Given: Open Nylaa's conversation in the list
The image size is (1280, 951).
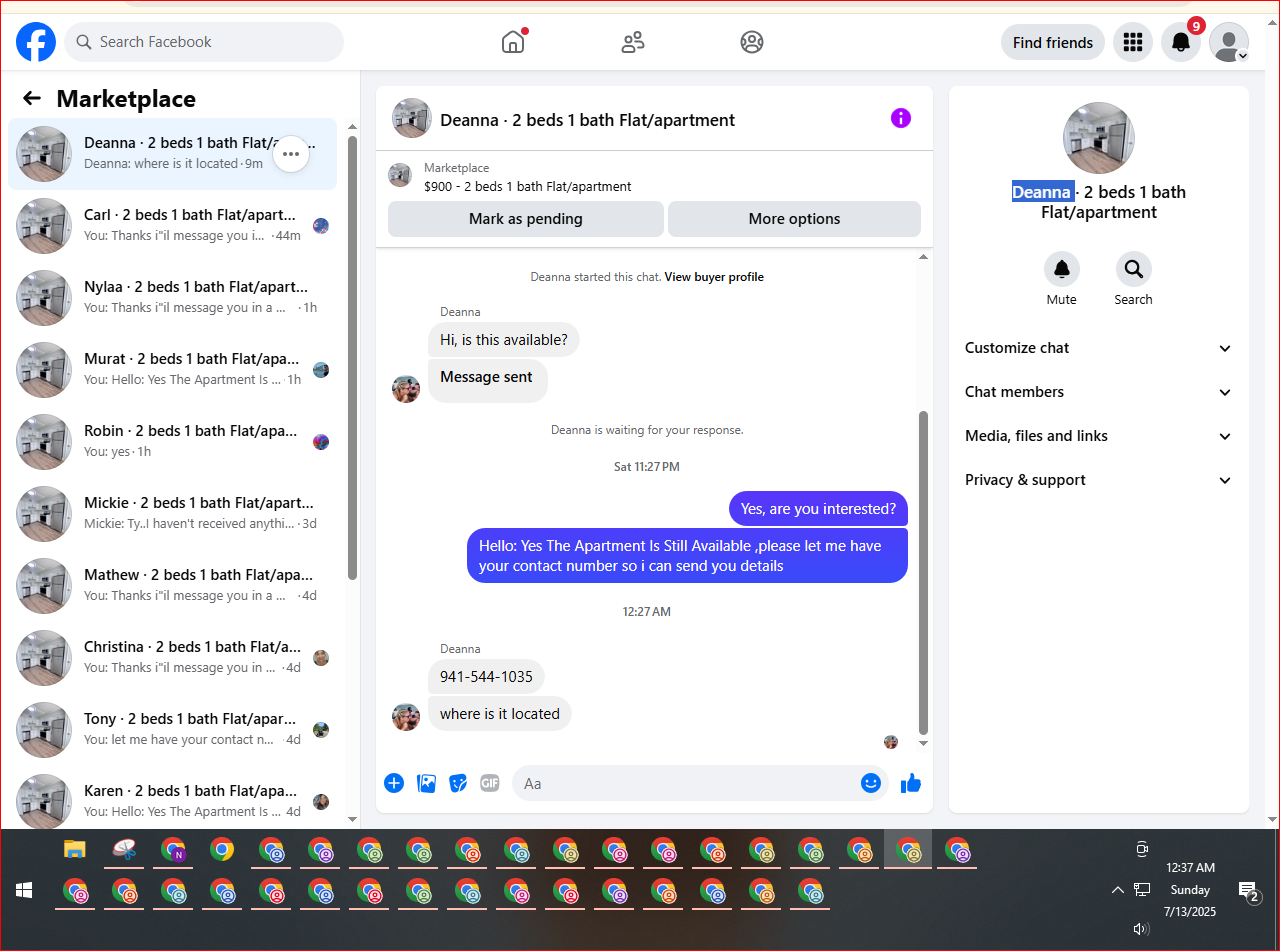Looking at the screenshot, I should click(x=172, y=297).
